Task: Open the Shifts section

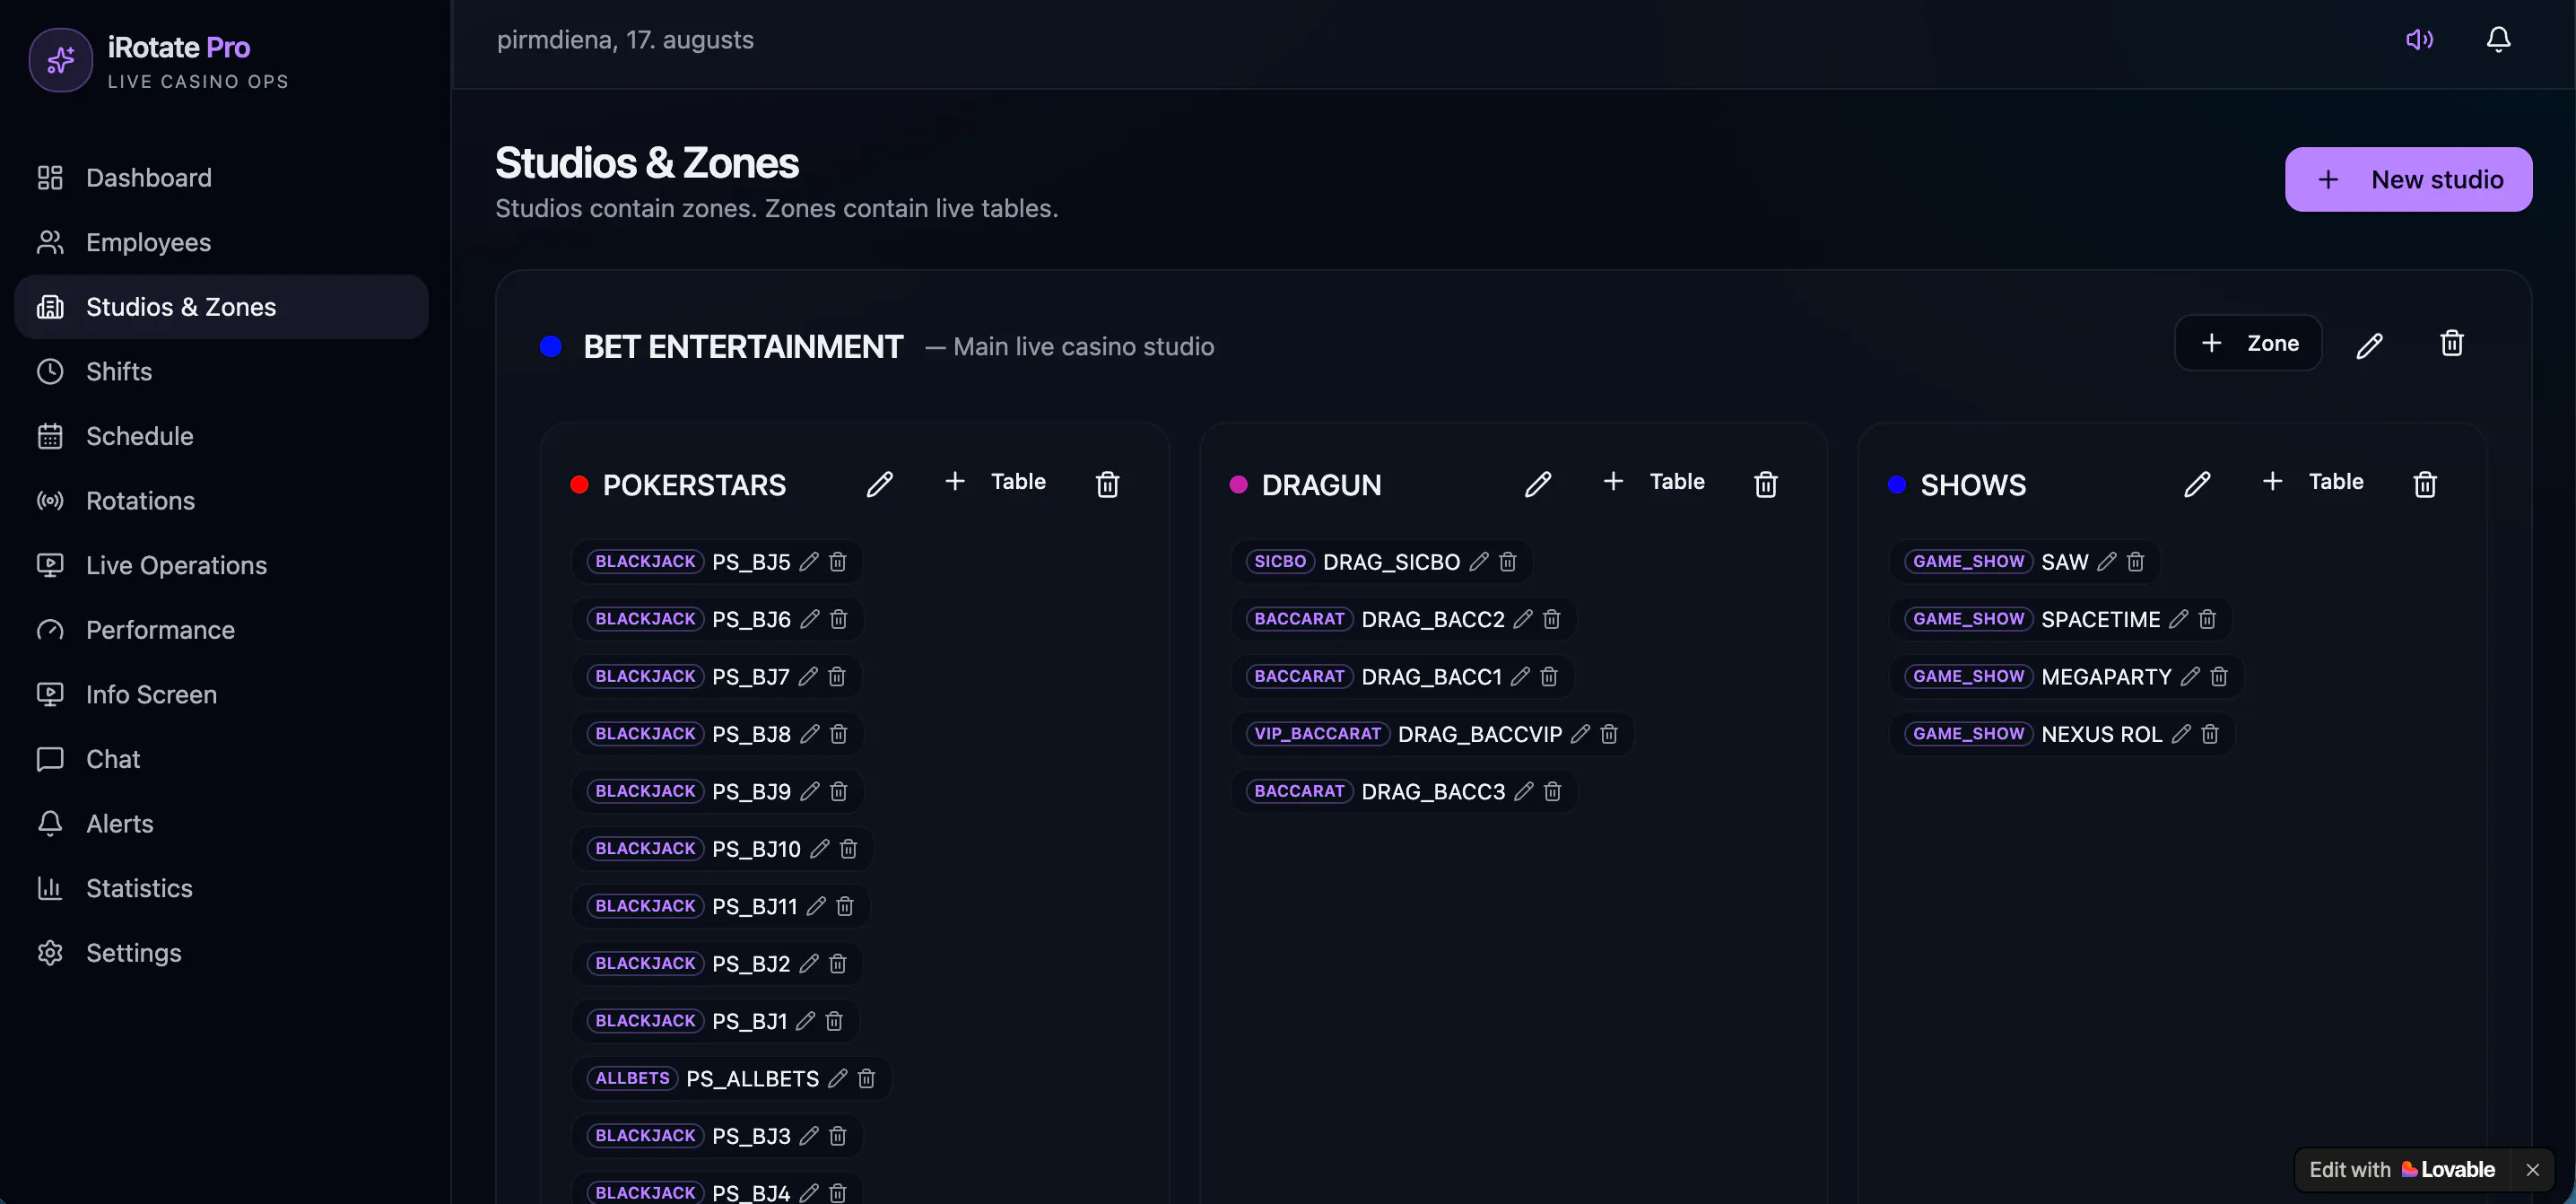Action: (x=221, y=372)
